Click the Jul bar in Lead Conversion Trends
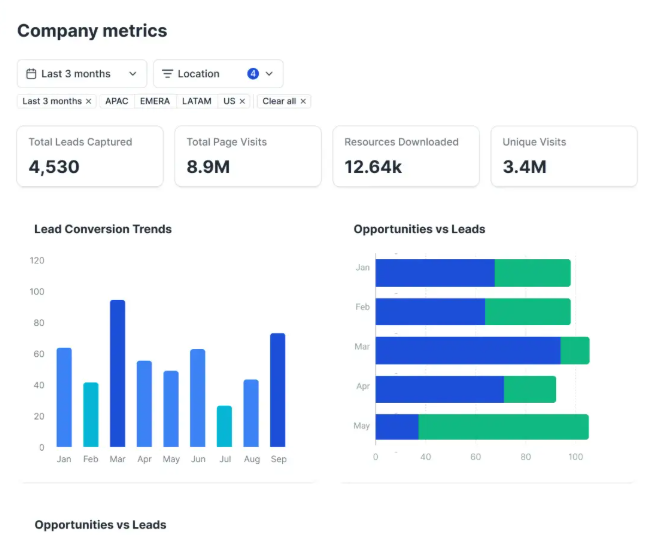The width and height of the screenshot is (645, 535). [225, 426]
